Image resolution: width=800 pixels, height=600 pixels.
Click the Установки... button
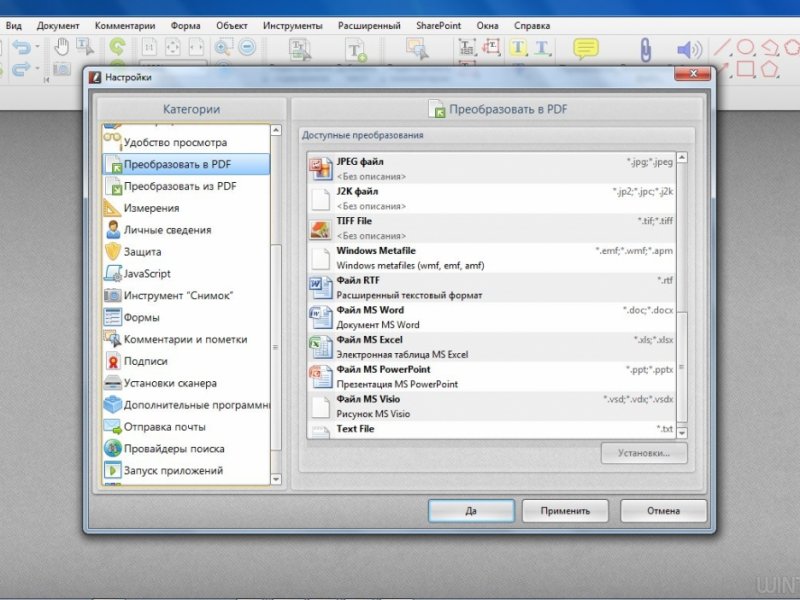[644, 453]
